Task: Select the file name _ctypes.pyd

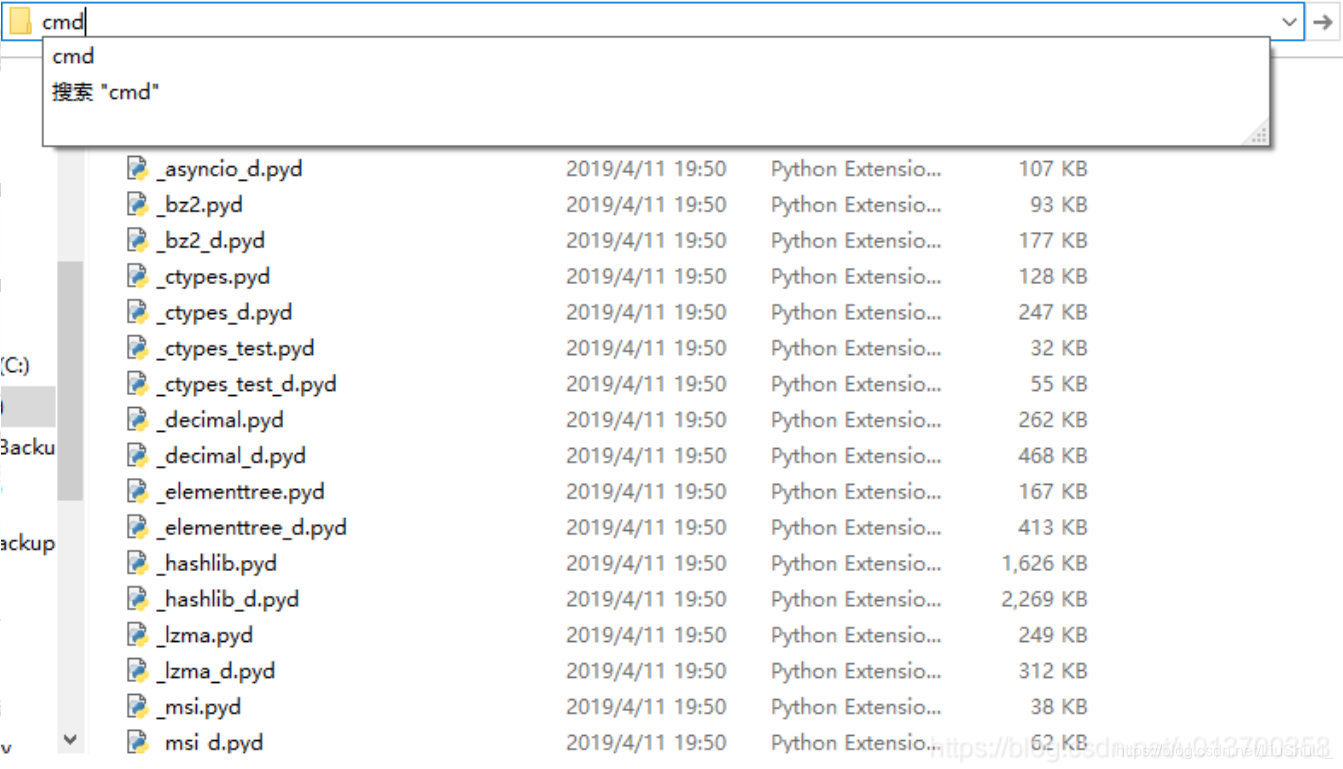Action: (x=214, y=277)
